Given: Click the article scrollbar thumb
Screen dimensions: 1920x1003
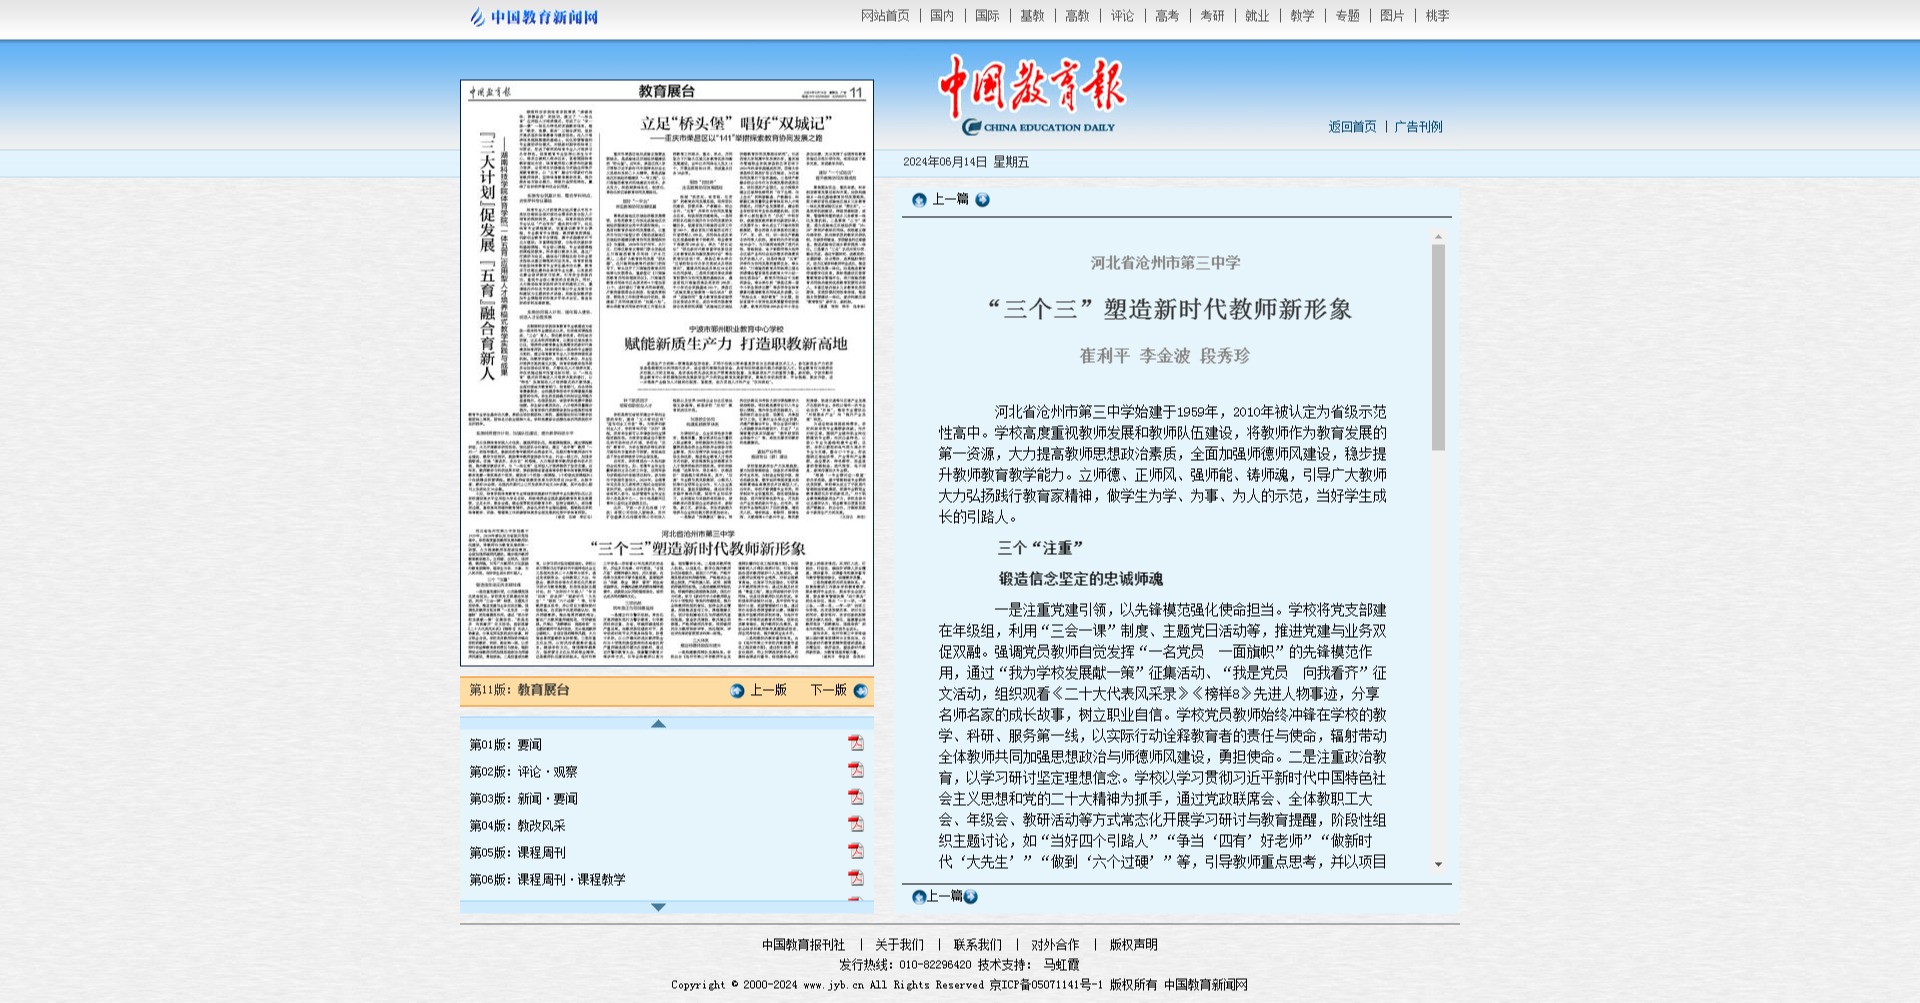Looking at the screenshot, I should point(1438,347).
